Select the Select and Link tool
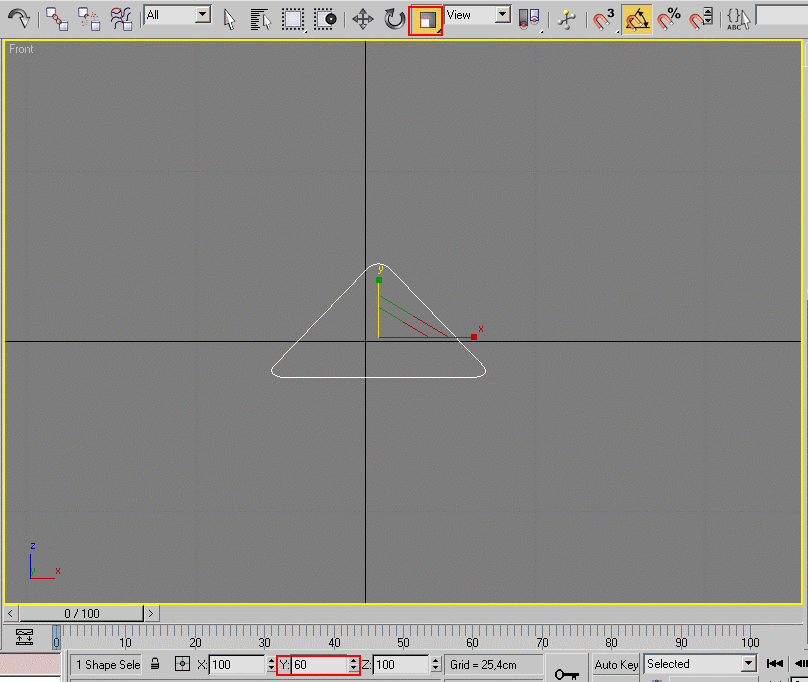808x682 pixels. 57,19
